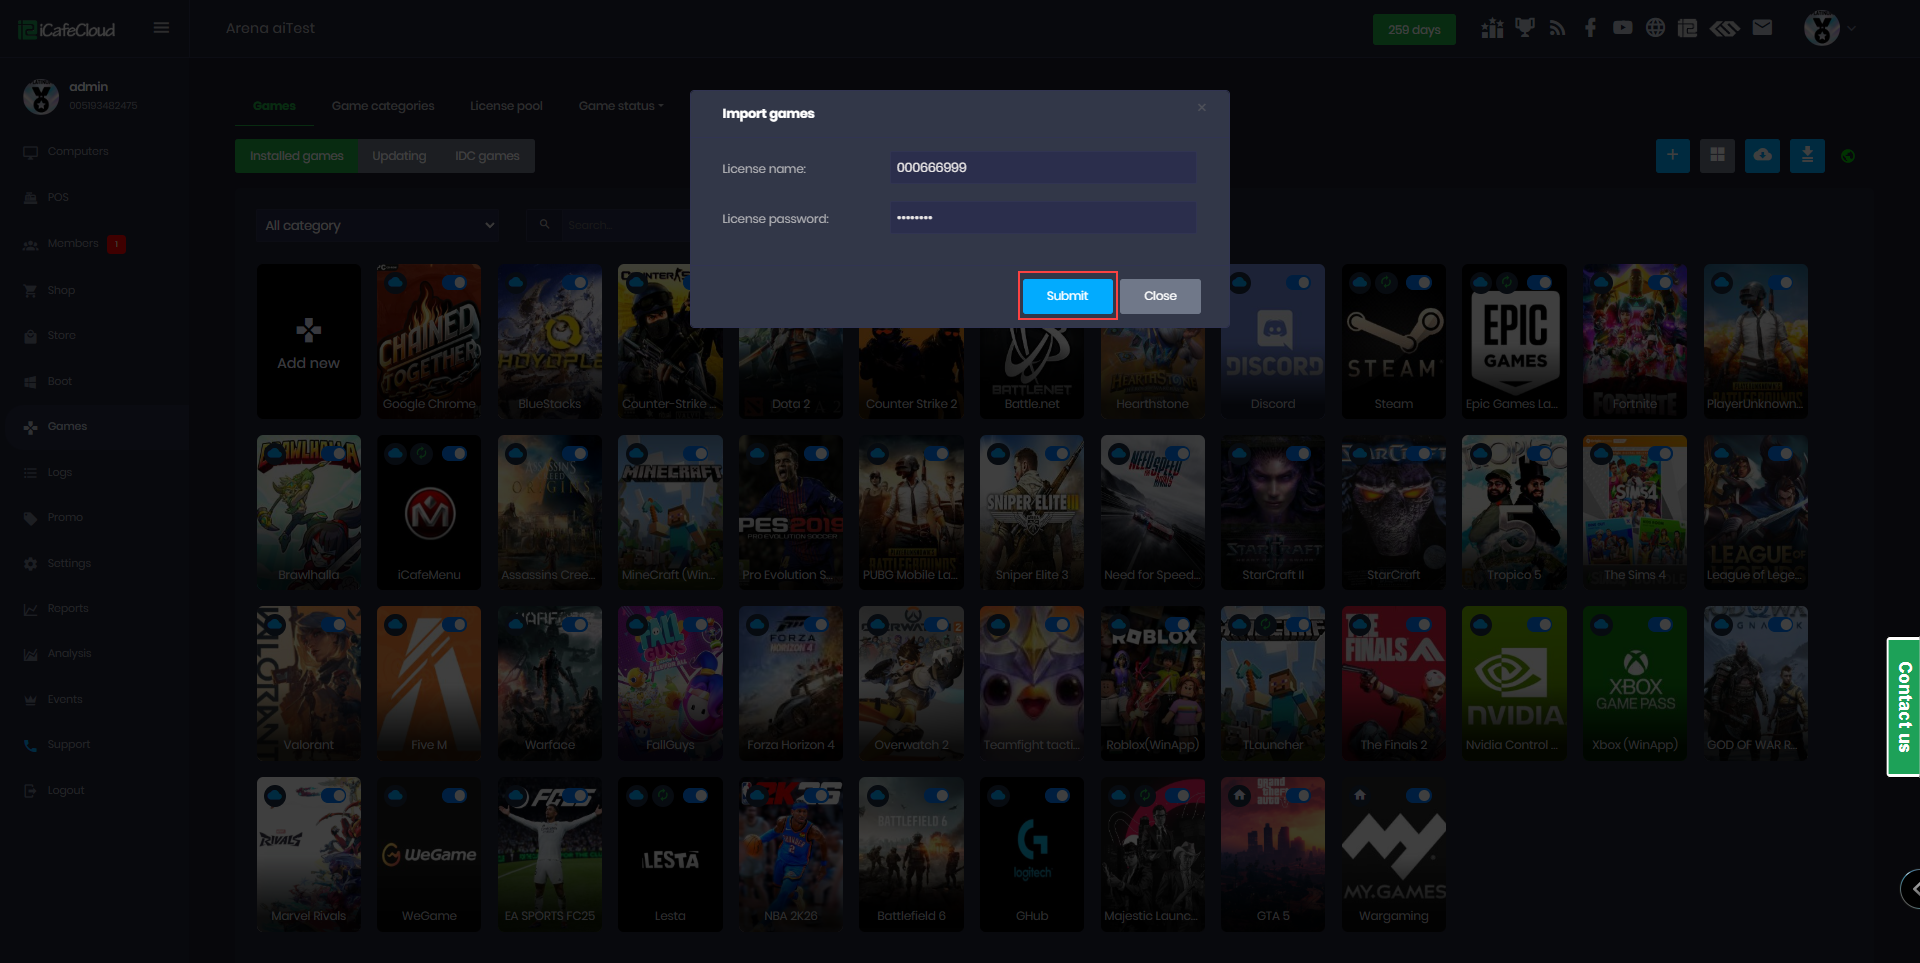Click the cloud icon on Brawlhalla card
This screenshot has height=963, width=1920.
[x=275, y=454]
